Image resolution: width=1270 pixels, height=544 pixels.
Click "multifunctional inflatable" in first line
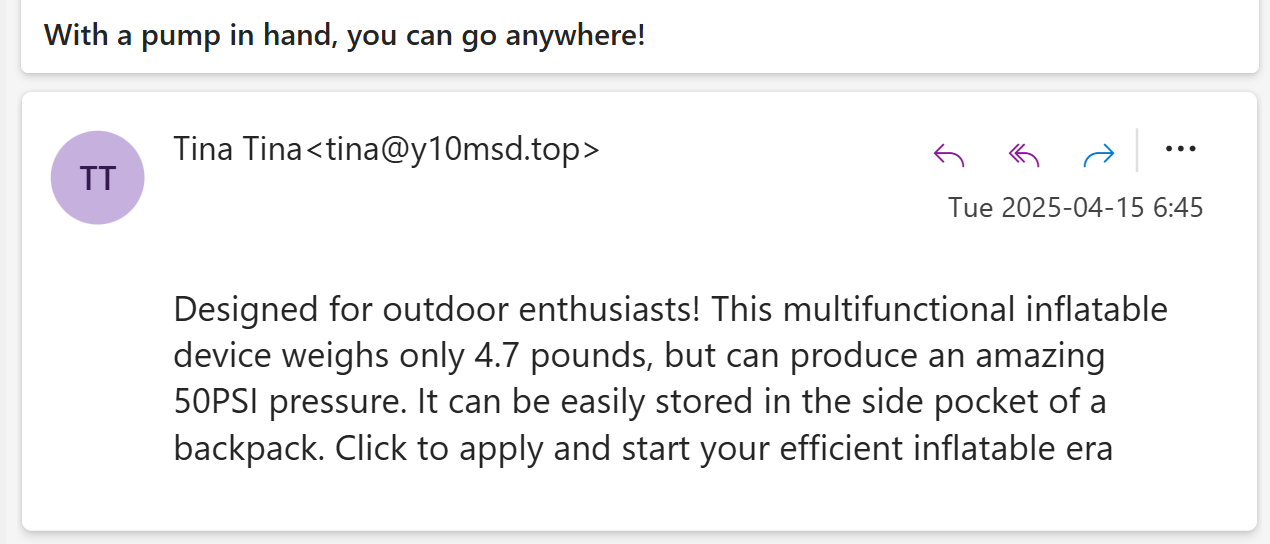point(975,309)
